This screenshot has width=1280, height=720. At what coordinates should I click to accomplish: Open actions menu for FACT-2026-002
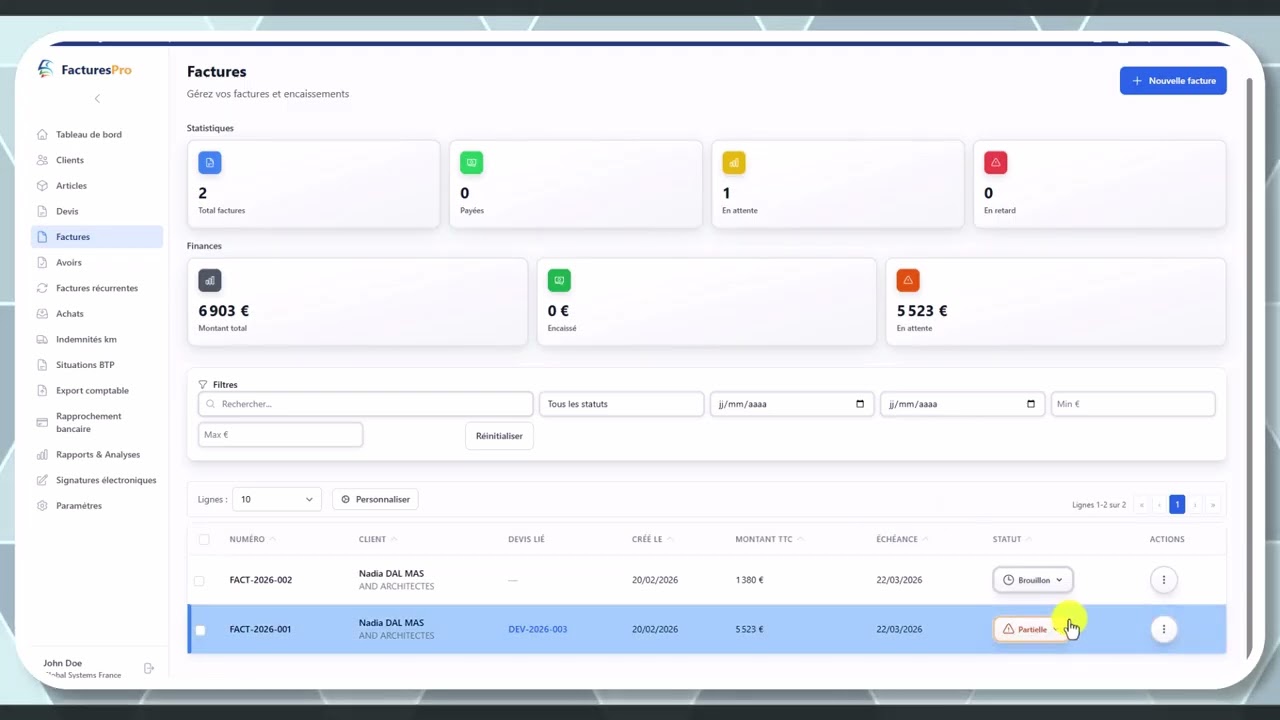(x=1163, y=580)
